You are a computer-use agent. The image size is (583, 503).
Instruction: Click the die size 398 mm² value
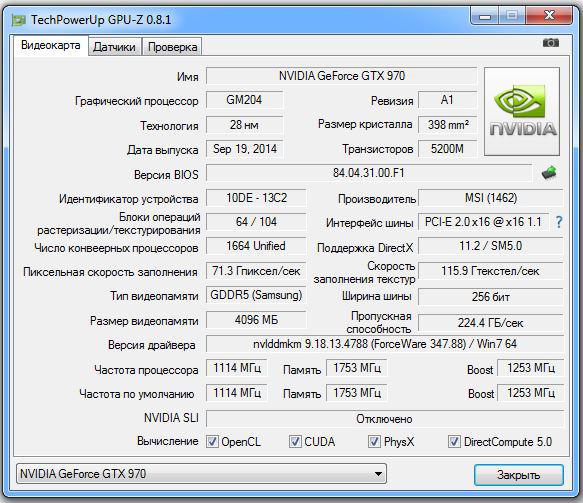tap(447, 125)
